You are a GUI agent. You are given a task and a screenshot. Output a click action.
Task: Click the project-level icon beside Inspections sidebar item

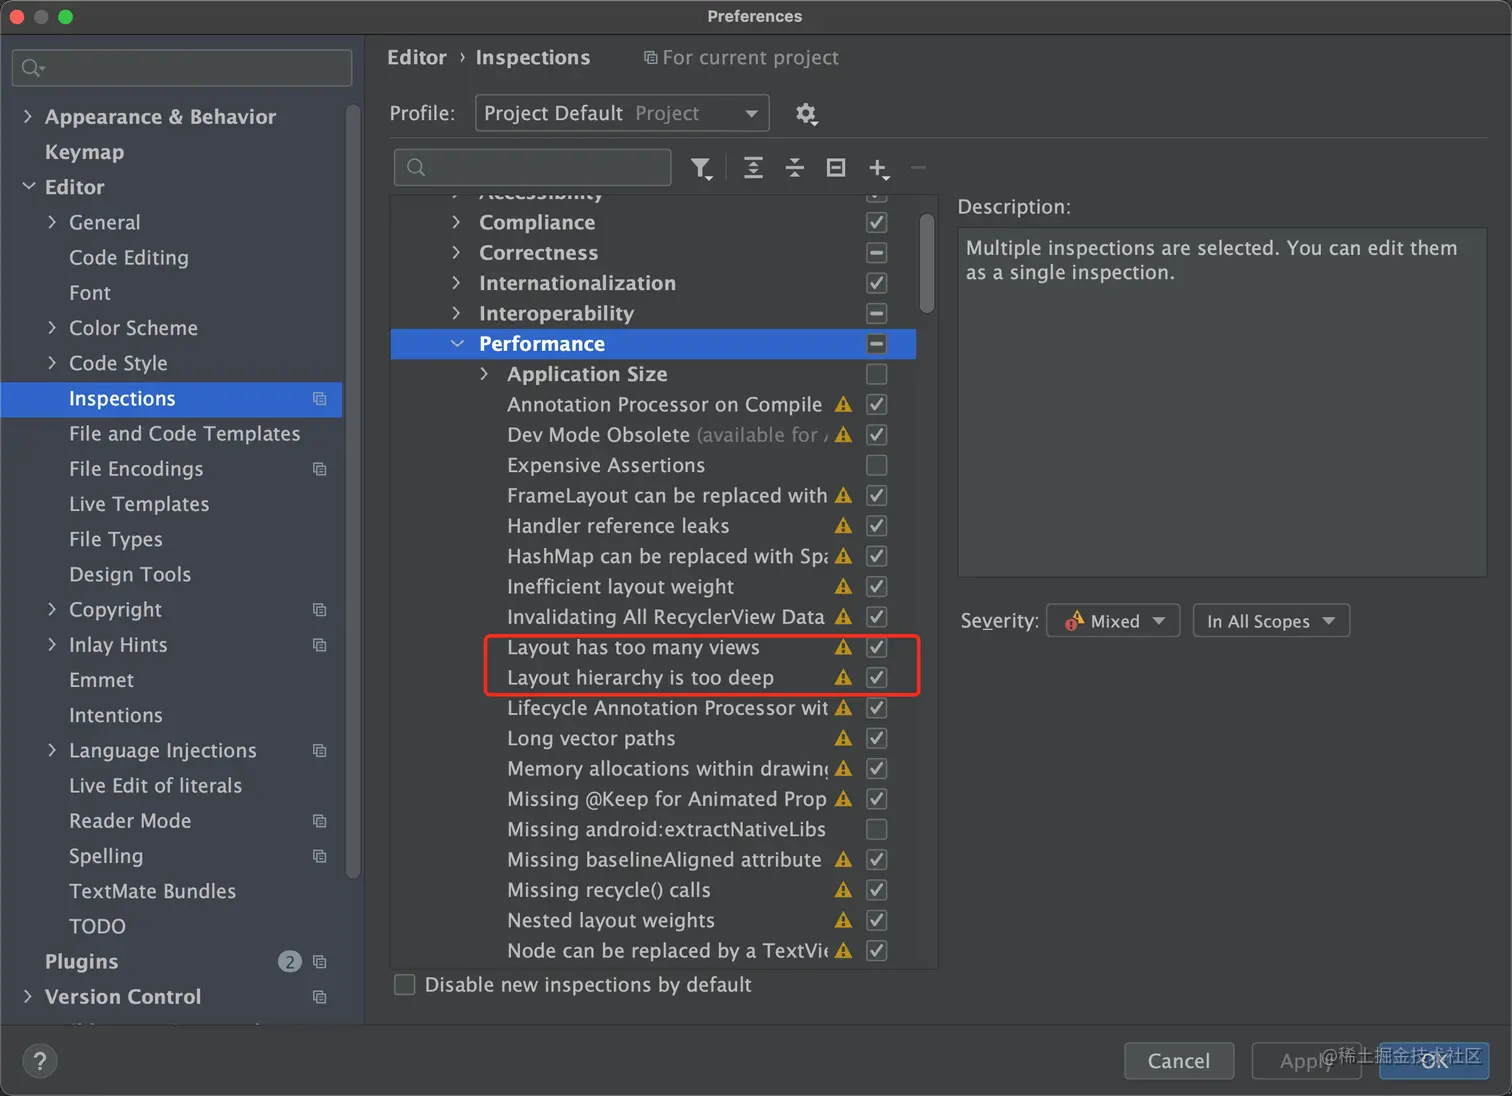(320, 399)
